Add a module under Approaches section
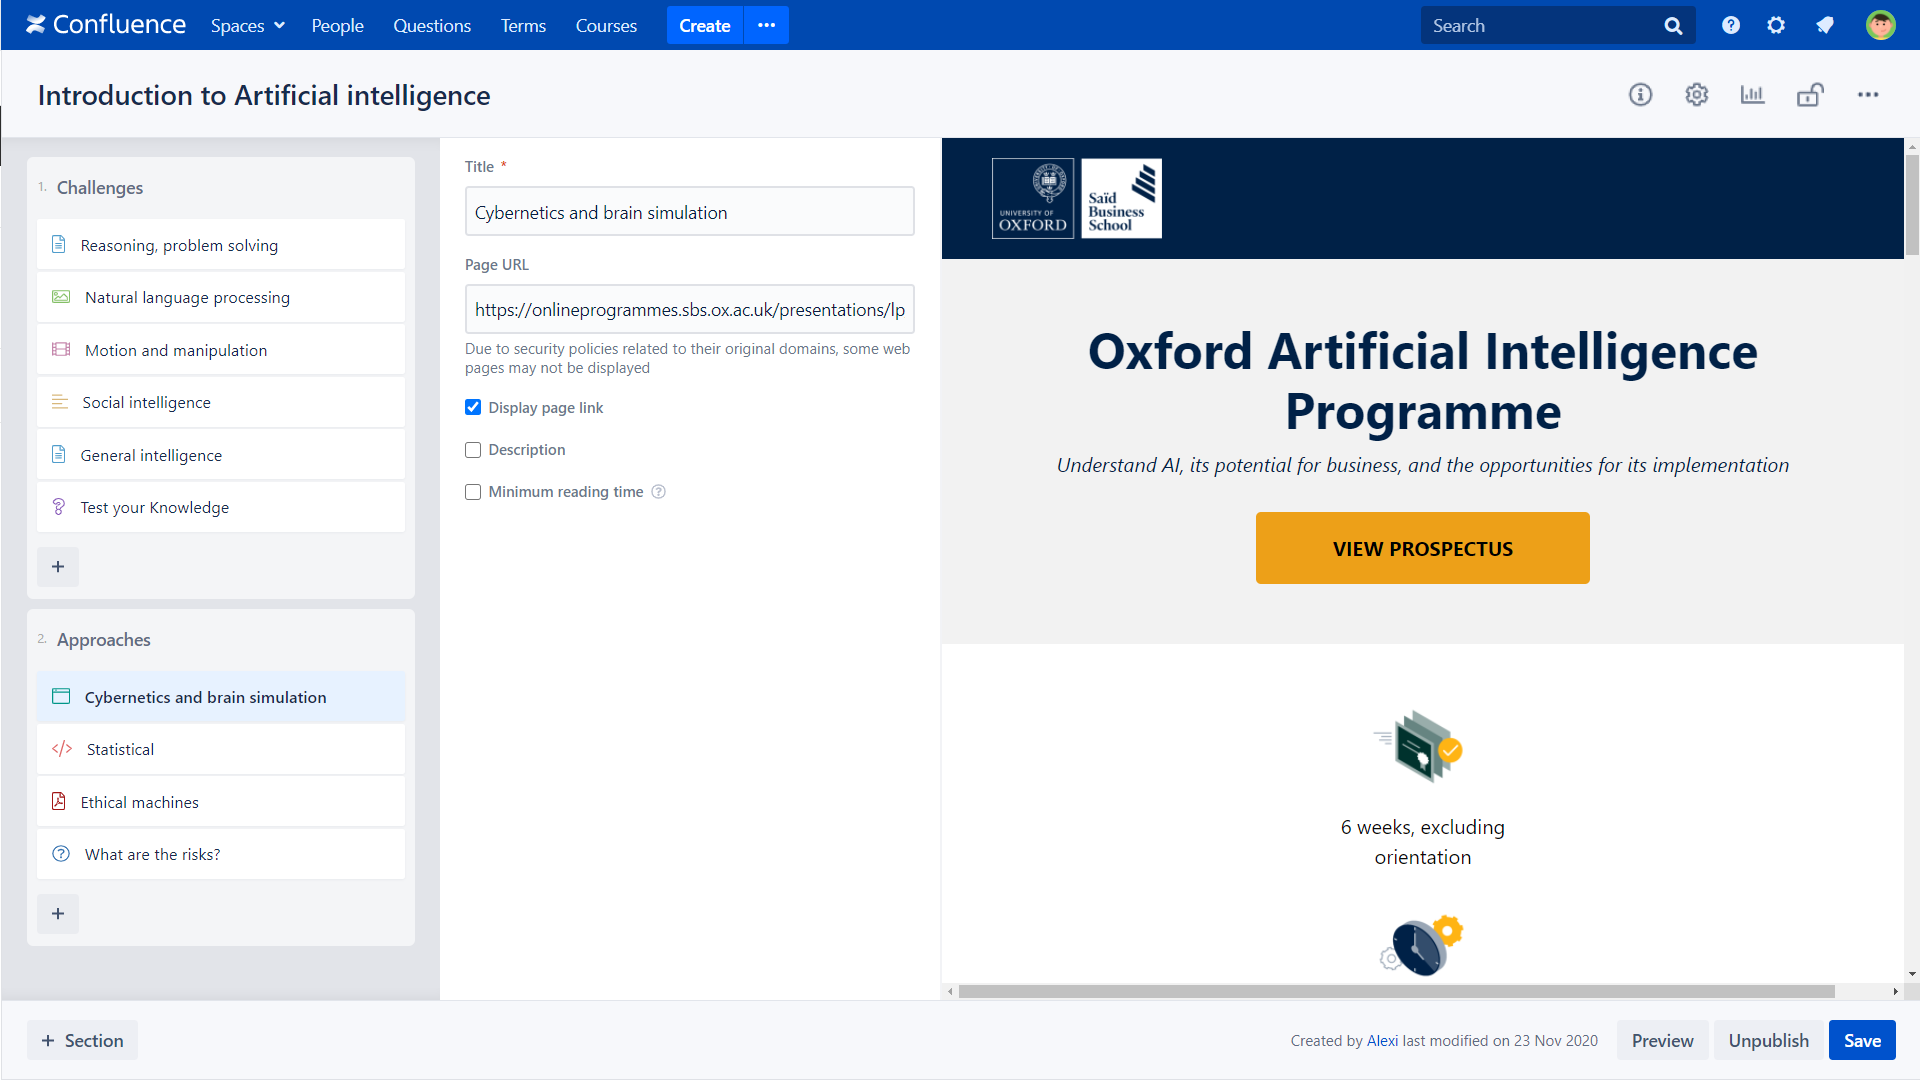 click(58, 914)
